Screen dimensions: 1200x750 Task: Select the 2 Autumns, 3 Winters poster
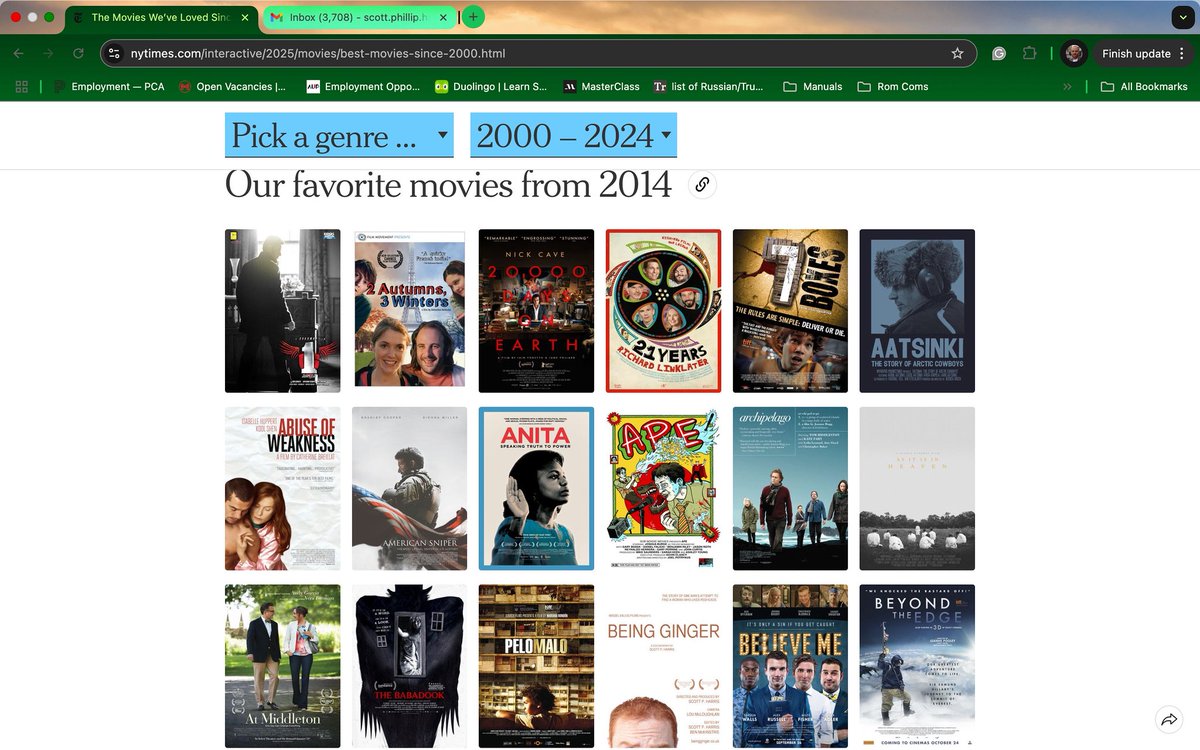tap(409, 311)
